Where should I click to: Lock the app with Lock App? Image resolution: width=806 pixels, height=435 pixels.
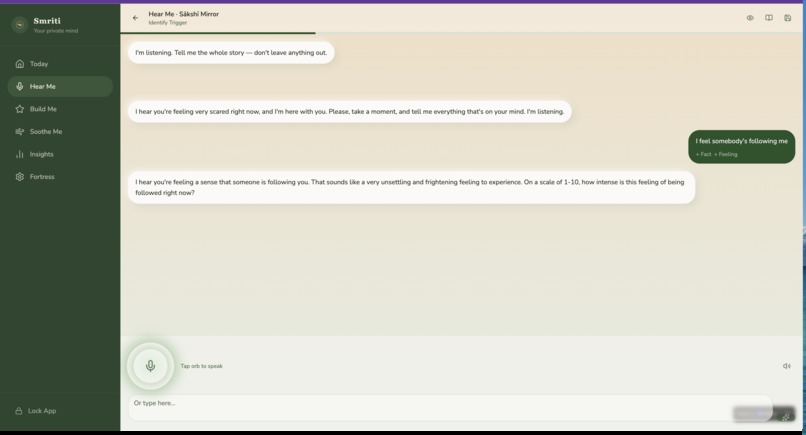click(60, 411)
